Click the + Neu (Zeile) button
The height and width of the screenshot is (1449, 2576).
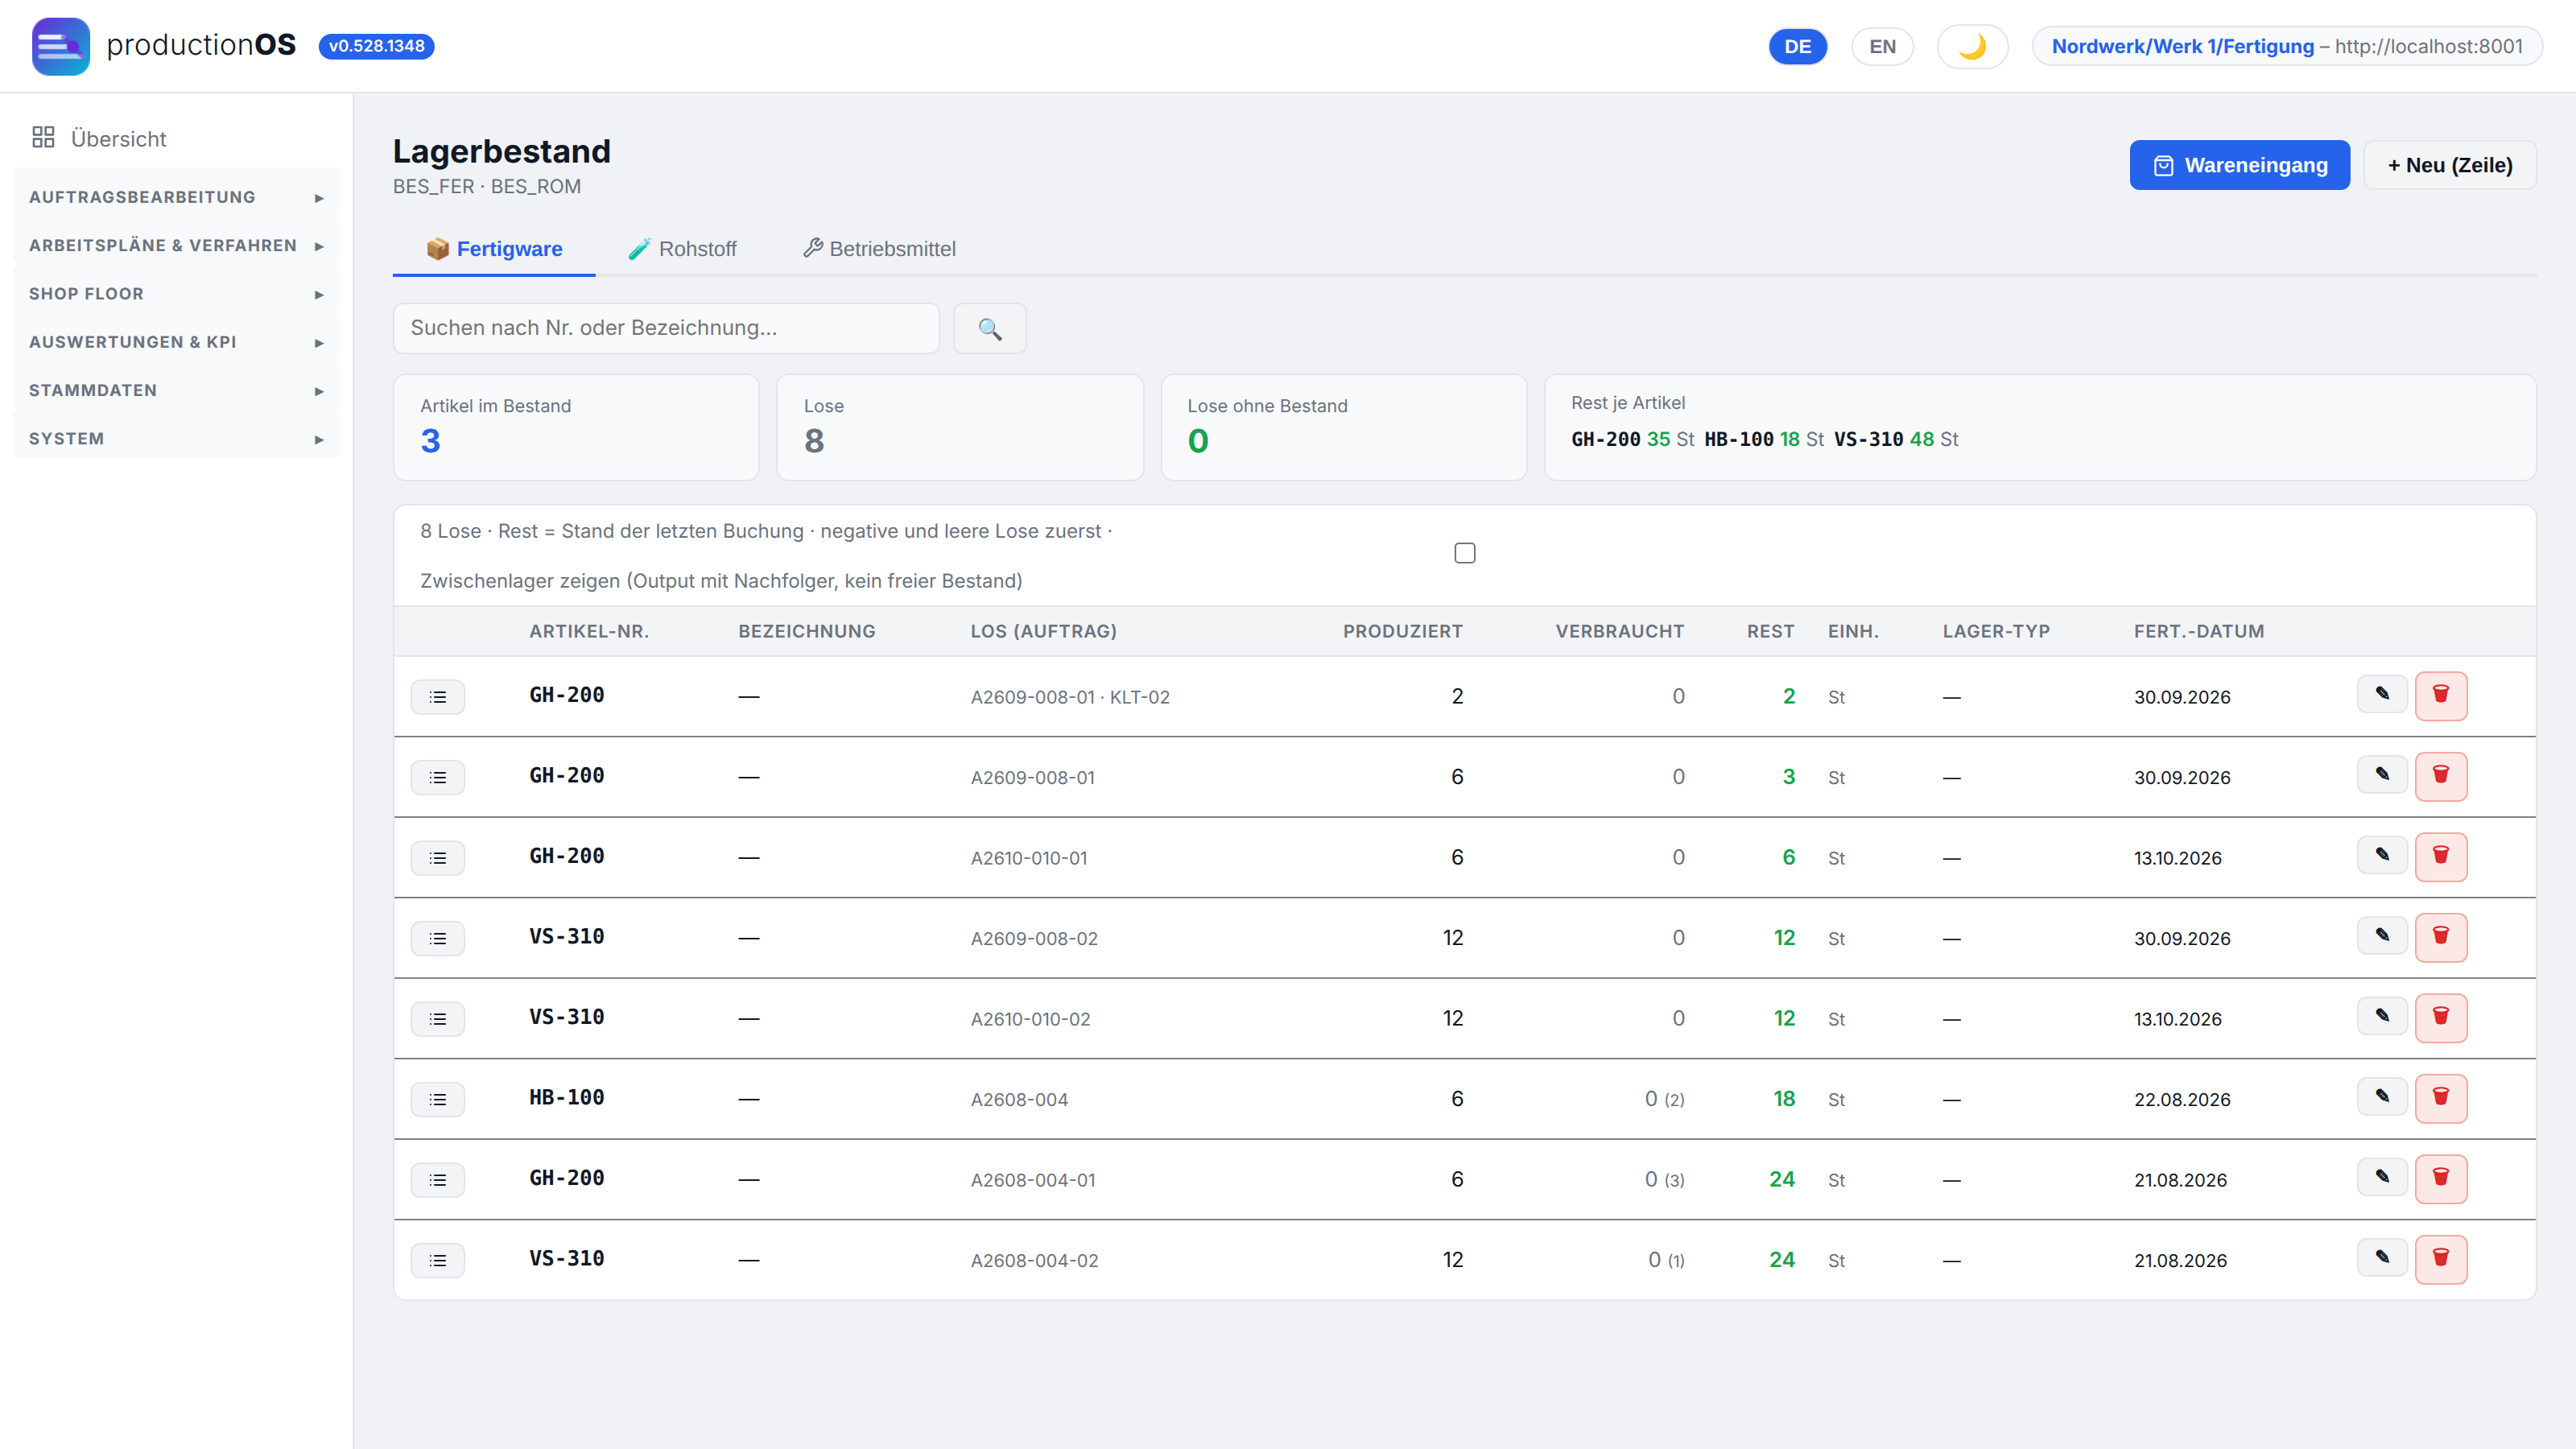click(2449, 165)
